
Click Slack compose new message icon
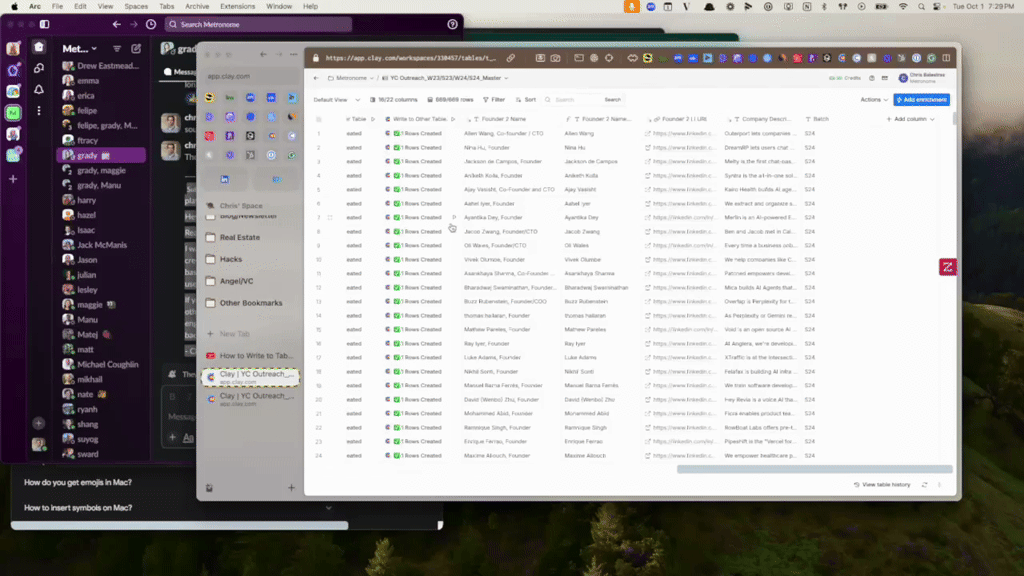click(x=136, y=48)
